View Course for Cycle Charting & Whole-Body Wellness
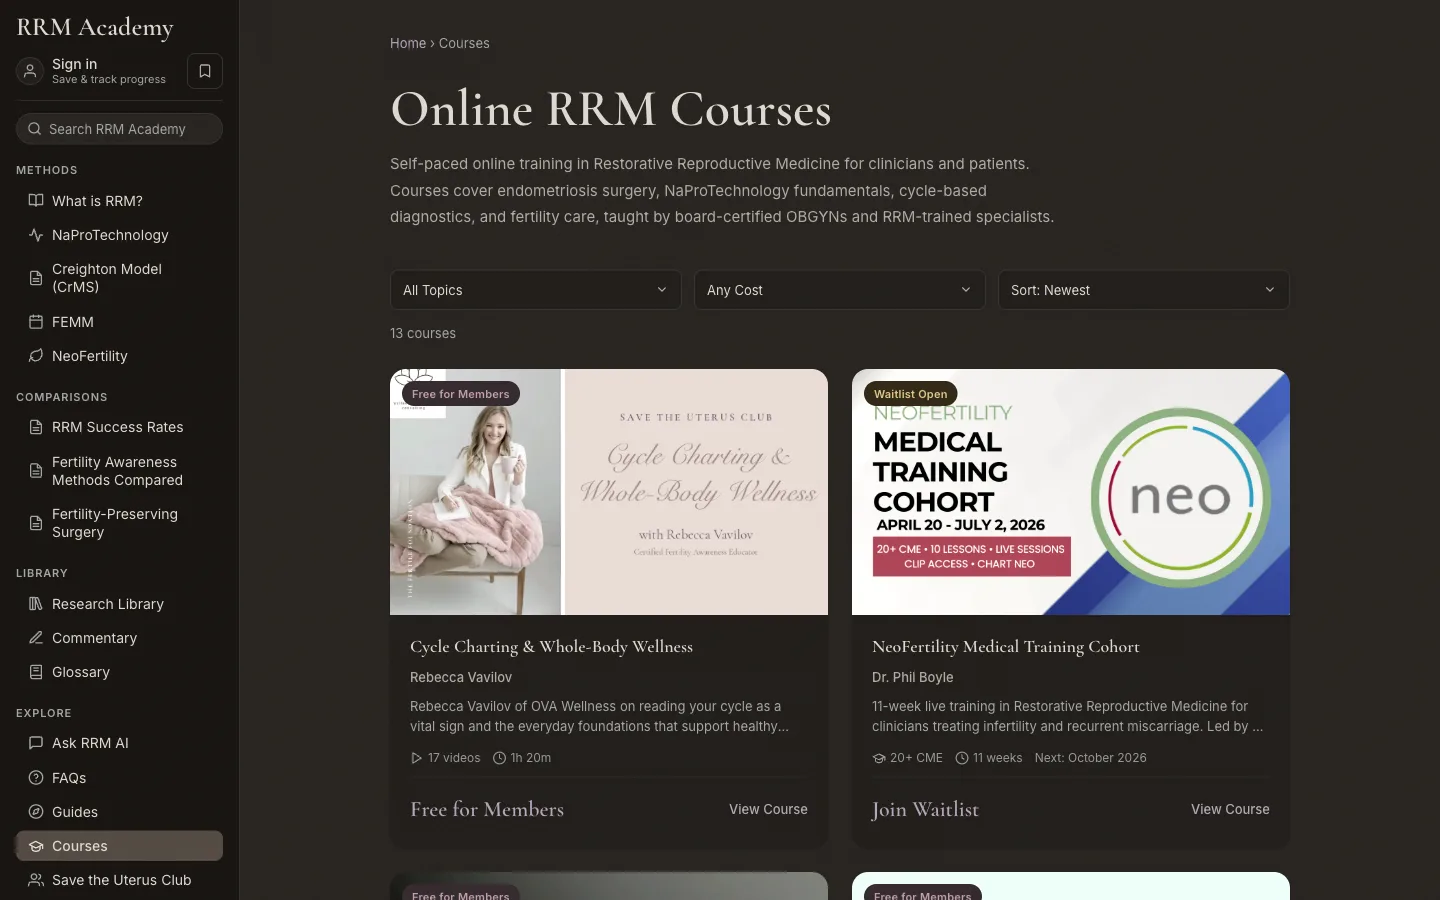This screenshot has width=1440, height=900. pyautogui.click(x=768, y=809)
